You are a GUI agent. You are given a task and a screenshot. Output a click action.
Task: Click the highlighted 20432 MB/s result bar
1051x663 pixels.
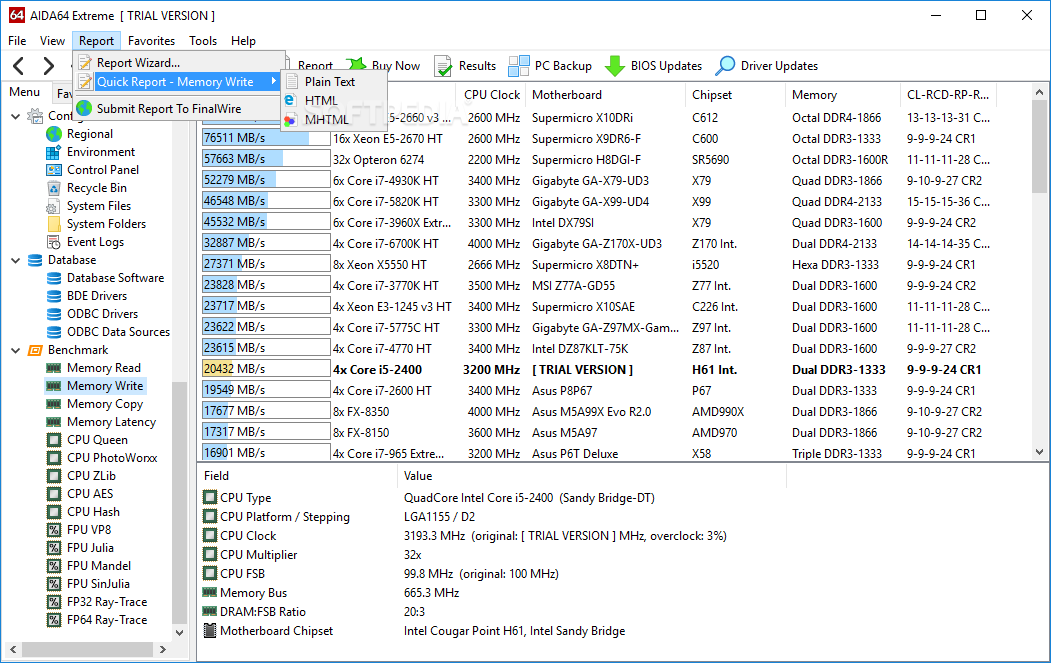coord(266,369)
